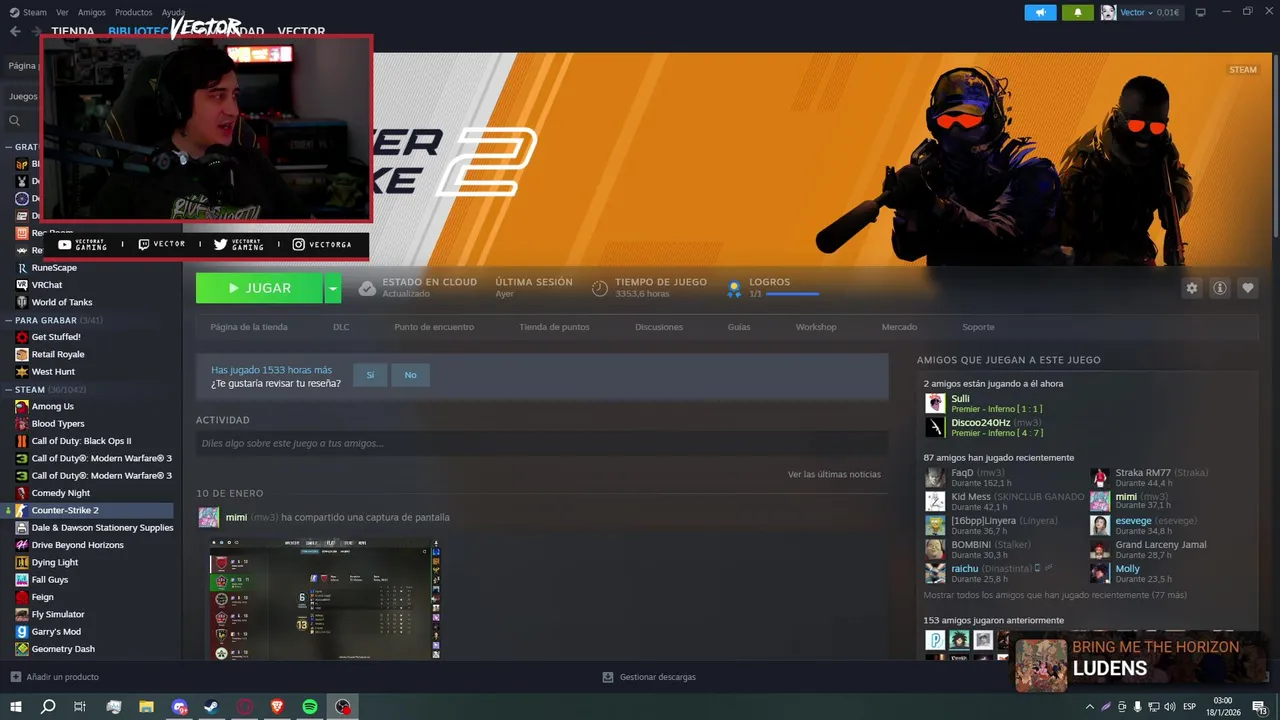Collapse the STEAM library category
Screen dimensions: 1280x720
(x=9, y=389)
